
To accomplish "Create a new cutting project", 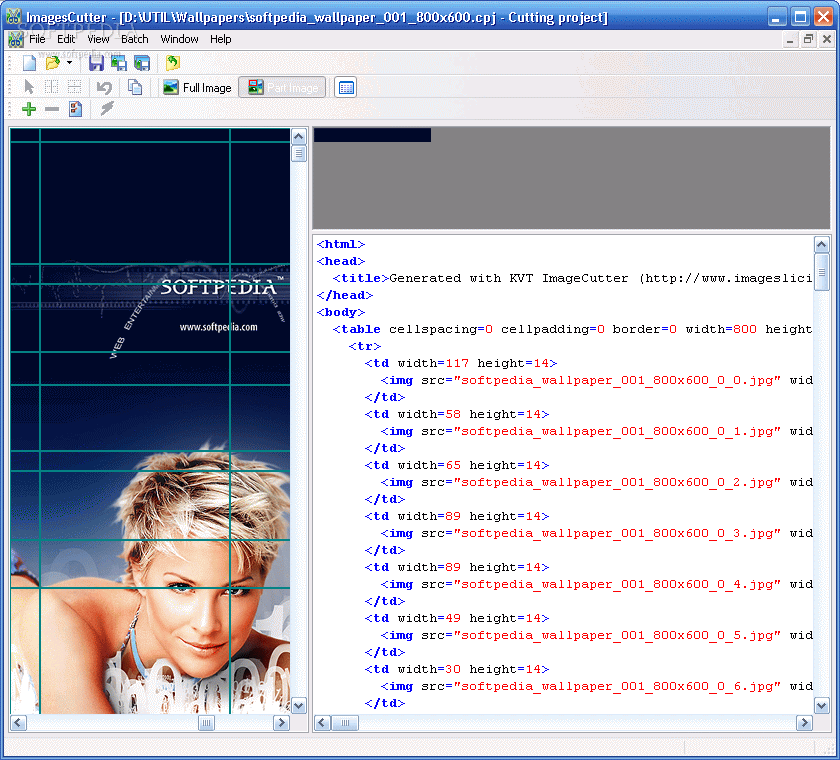I will coord(29,63).
